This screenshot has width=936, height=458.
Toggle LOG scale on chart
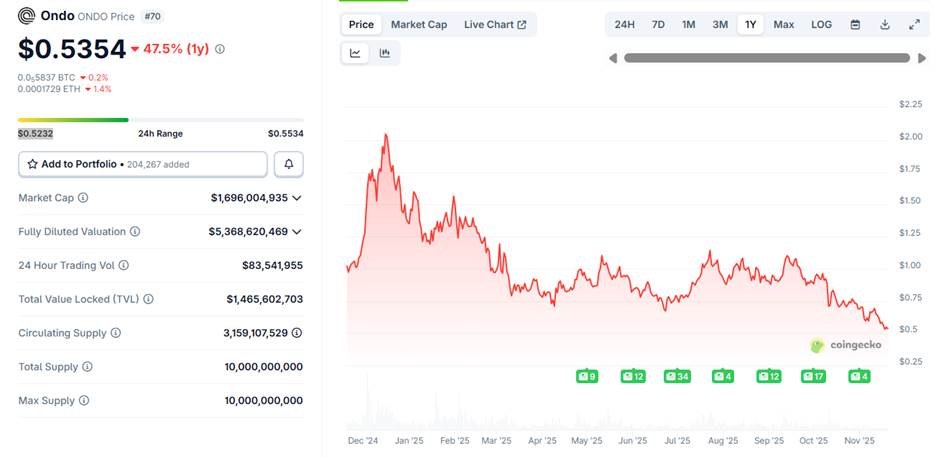[821, 24]
